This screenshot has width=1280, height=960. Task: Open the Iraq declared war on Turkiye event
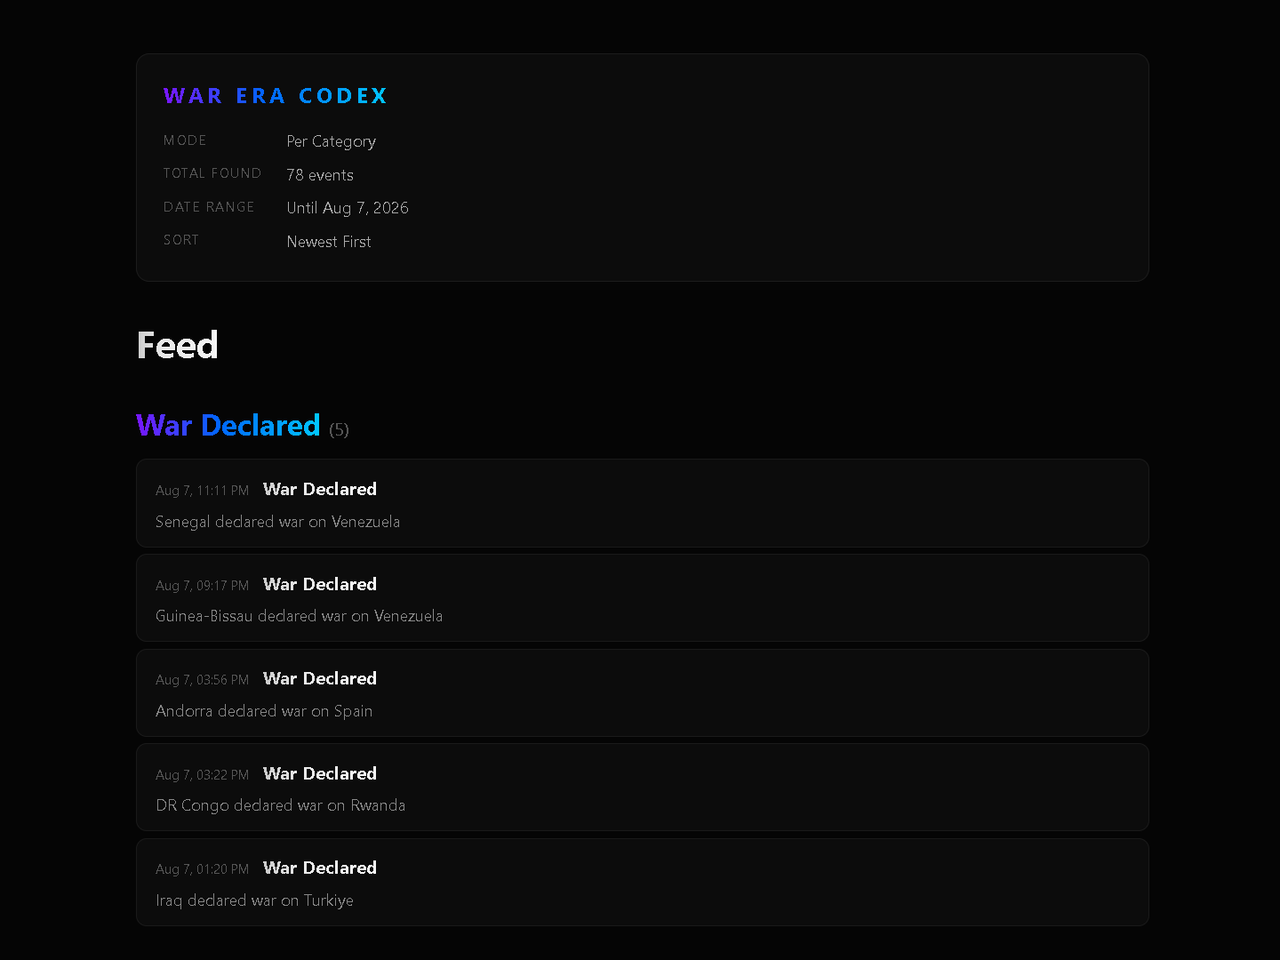[x=642, y=882]
